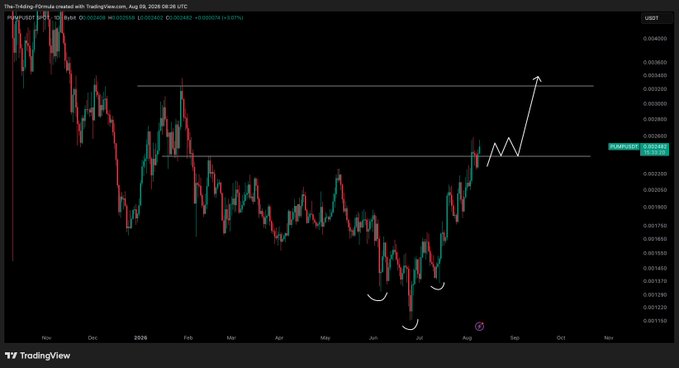Click the 0.002200 price axis label
679x368 pixels.
point(655,174)
